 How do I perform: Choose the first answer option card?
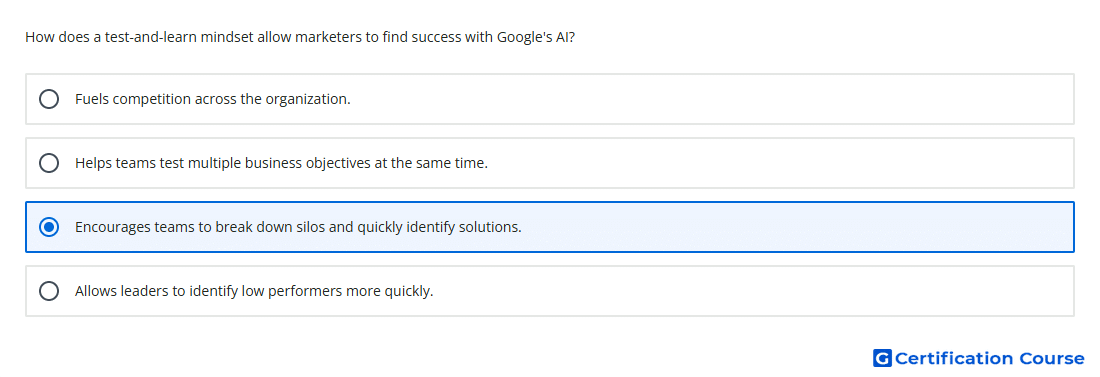(550, 99)
